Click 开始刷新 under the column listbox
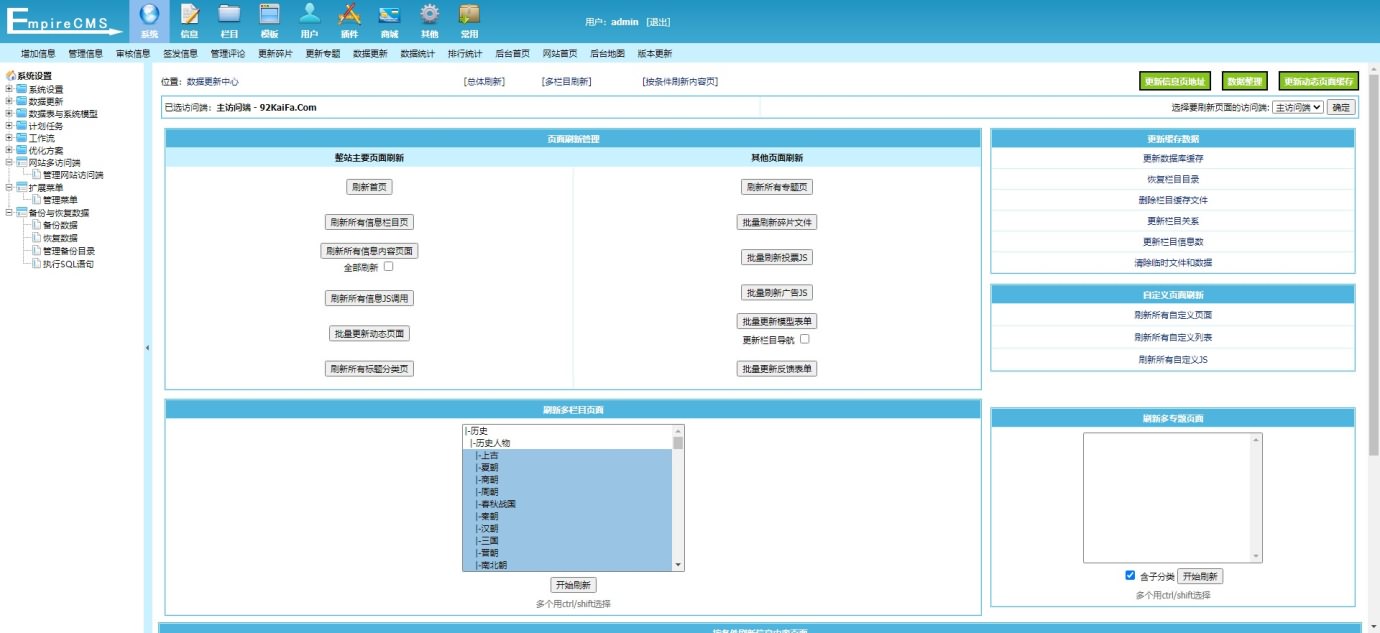Image resolution: width=1380 pixels, height=633 pixels. coord(573,585)
